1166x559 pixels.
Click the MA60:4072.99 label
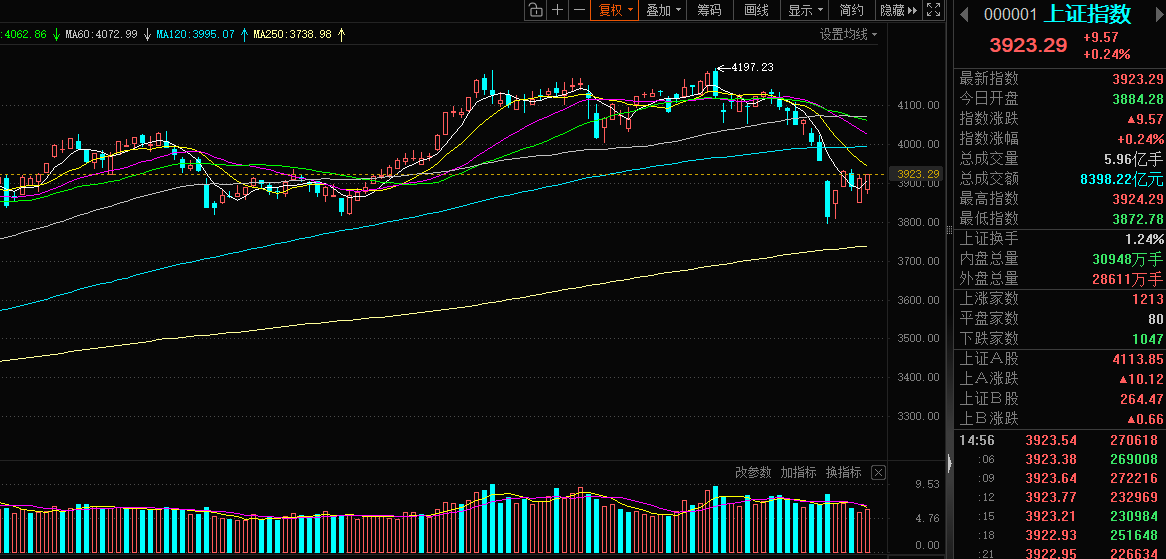click(x=101, y=34)
